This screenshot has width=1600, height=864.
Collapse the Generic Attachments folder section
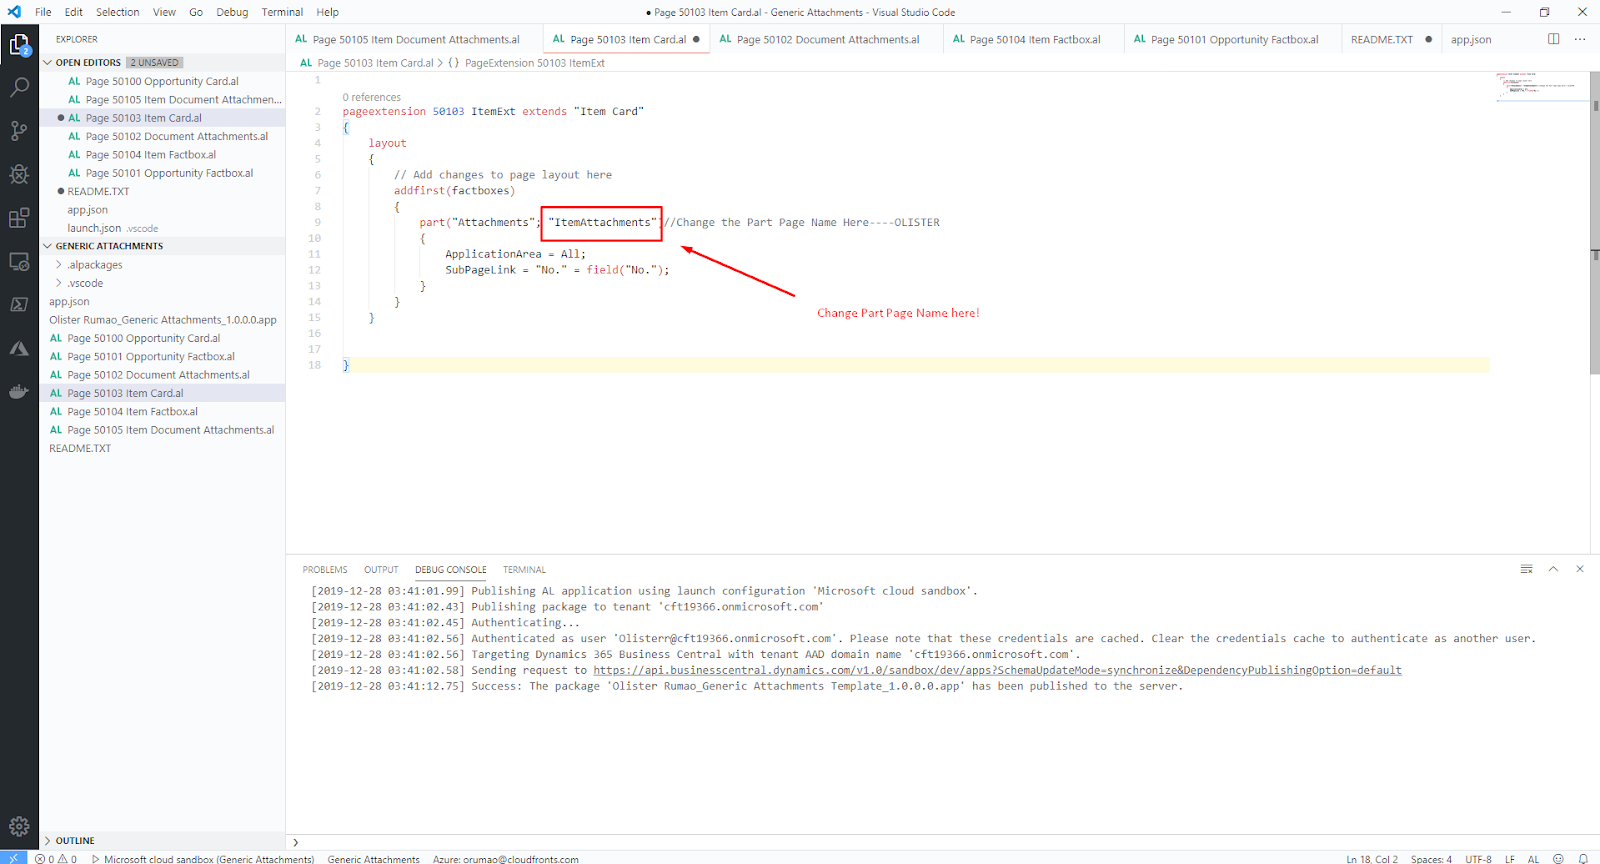pos(47,246)
